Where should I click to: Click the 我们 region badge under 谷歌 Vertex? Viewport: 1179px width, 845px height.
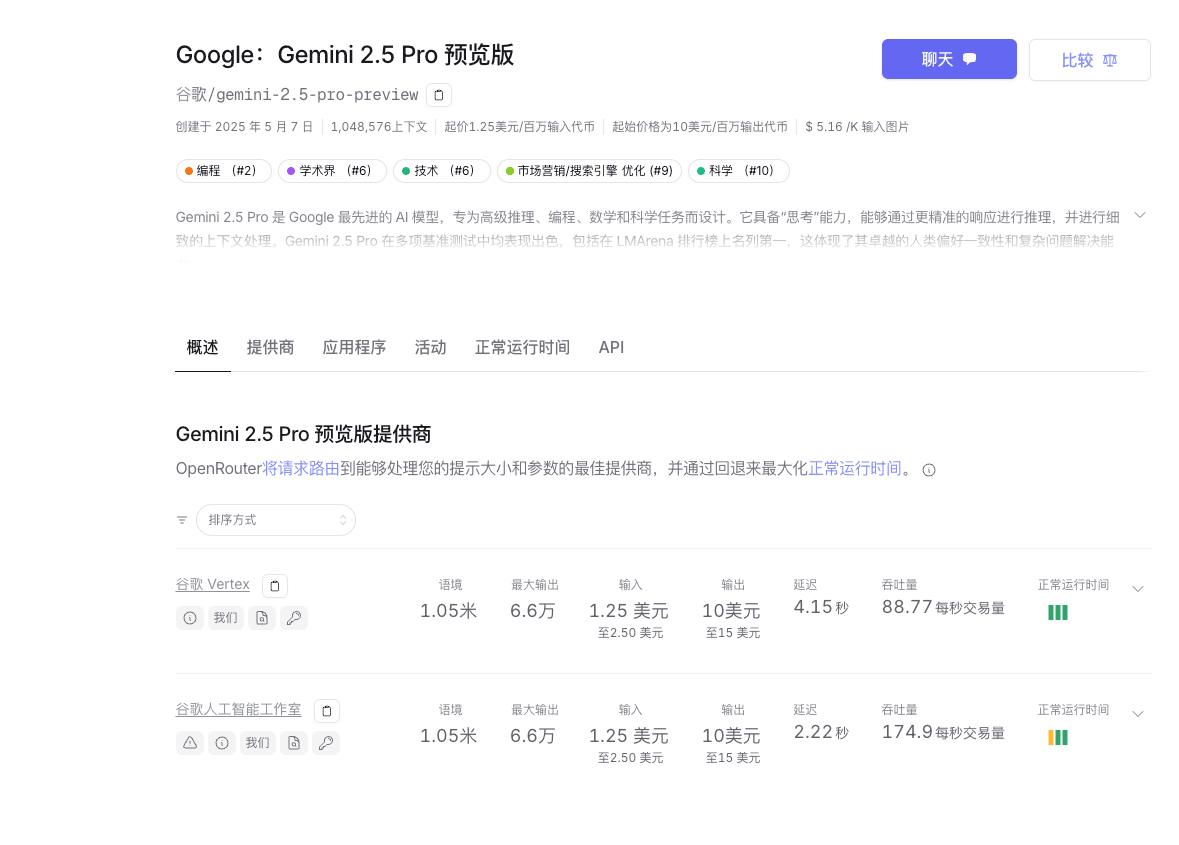[226, 618]
